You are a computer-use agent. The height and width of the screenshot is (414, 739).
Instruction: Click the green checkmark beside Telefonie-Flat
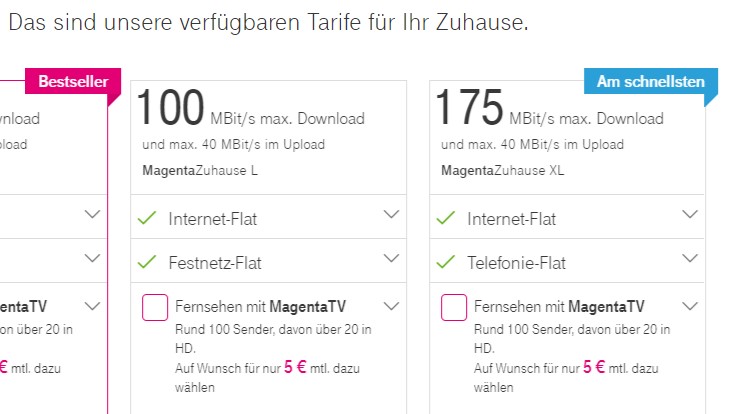(445, 262)
